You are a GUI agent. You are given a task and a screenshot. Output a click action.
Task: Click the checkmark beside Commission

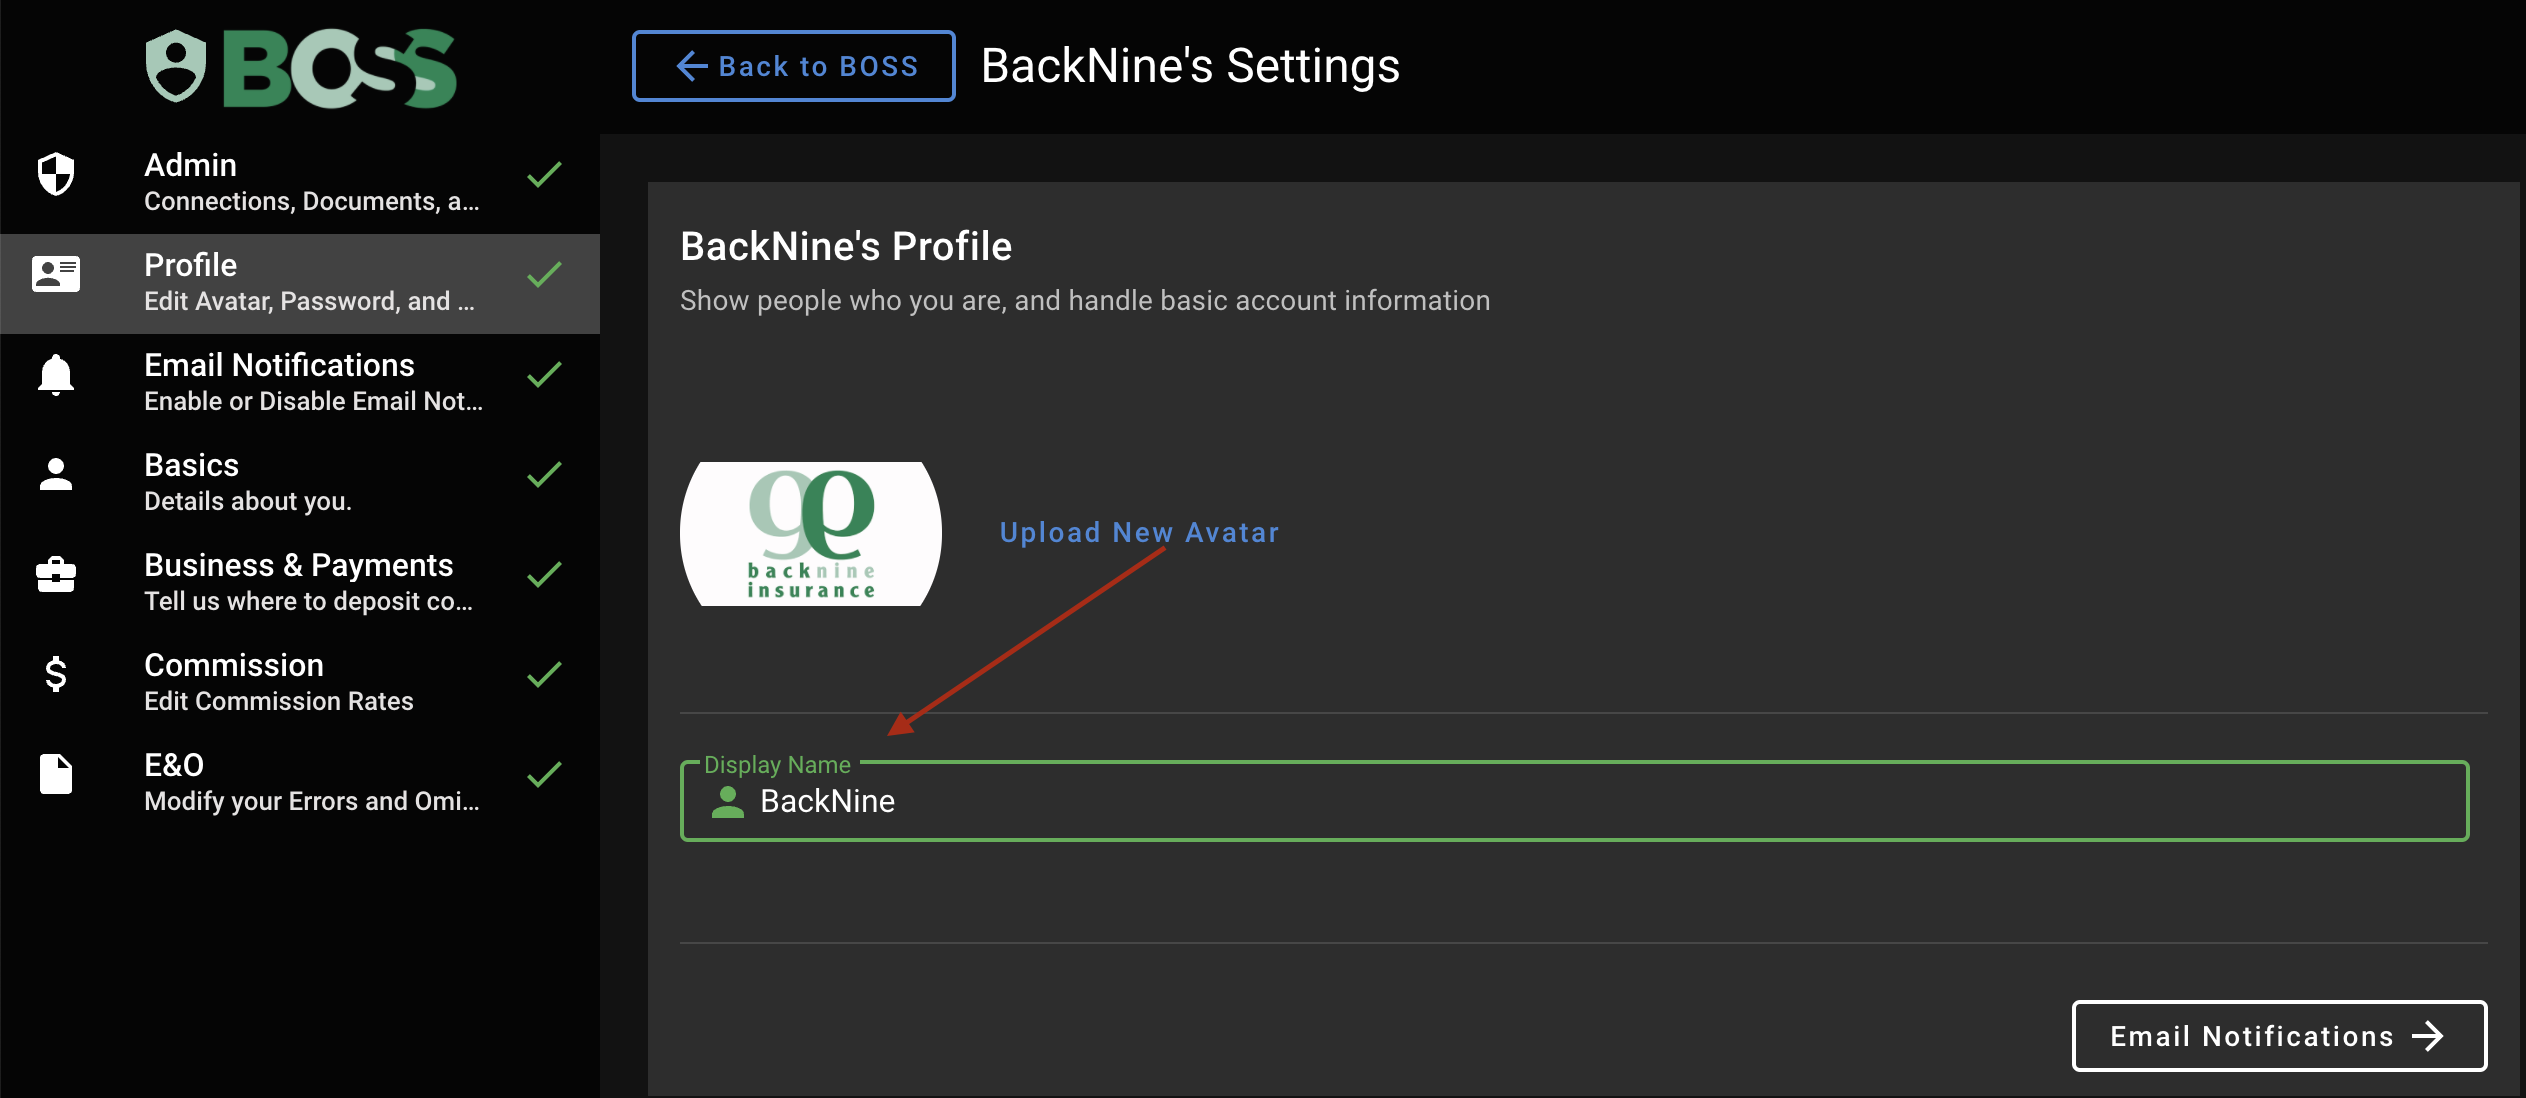(x=544, y=675)
